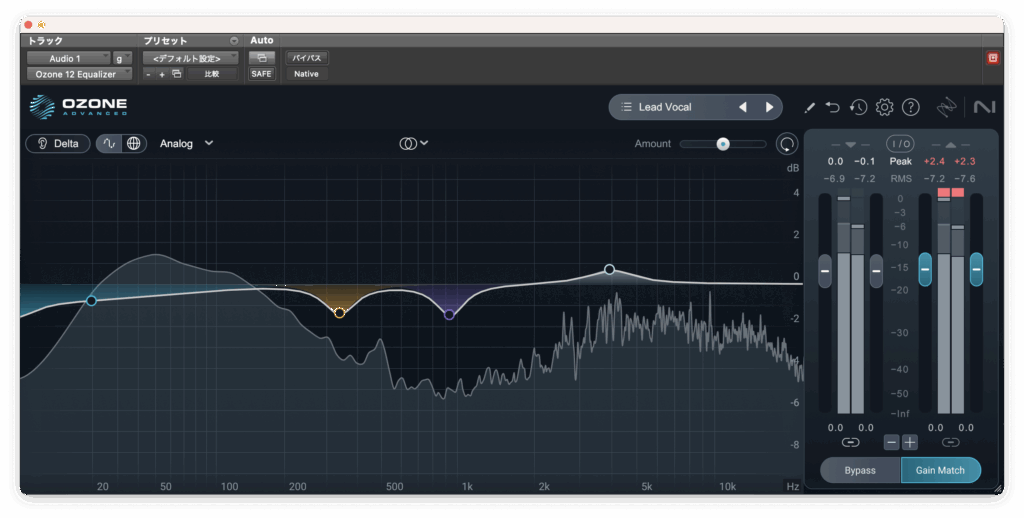Click the undo arrow icon
The image size is (1024, 518).
[x=833, y=107]
